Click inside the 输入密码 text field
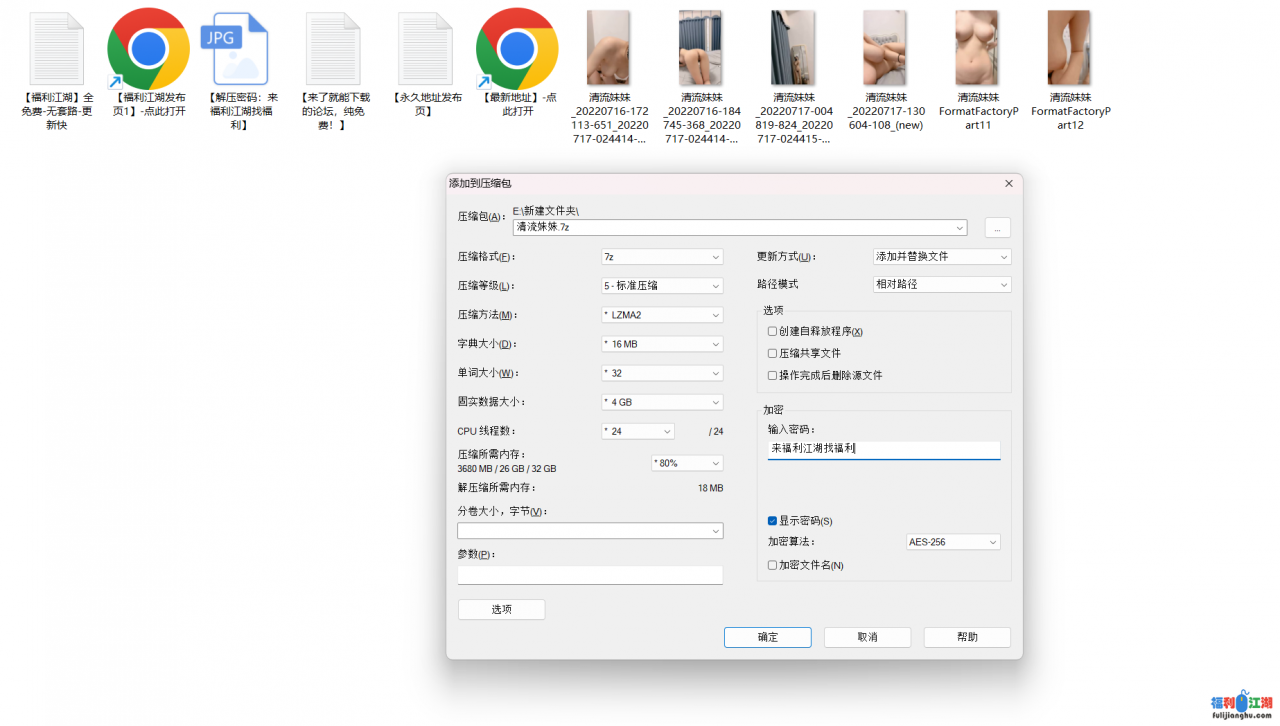 tap(883, 450)
